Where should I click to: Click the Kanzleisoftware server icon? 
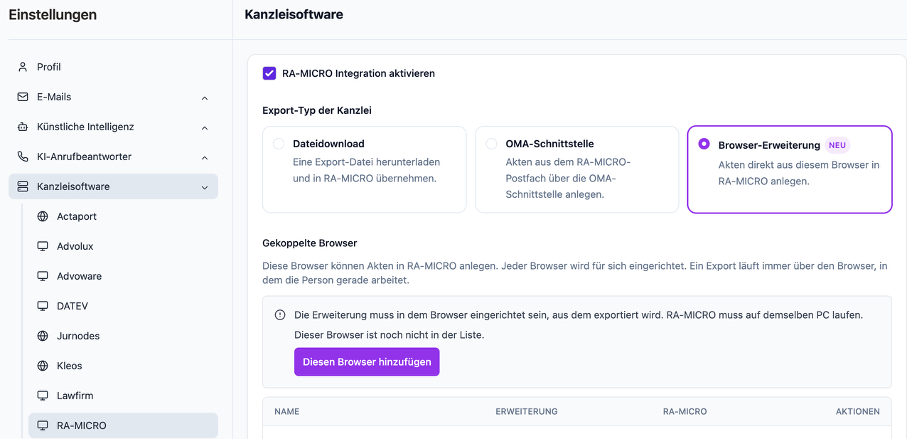(x=23, y=186)
